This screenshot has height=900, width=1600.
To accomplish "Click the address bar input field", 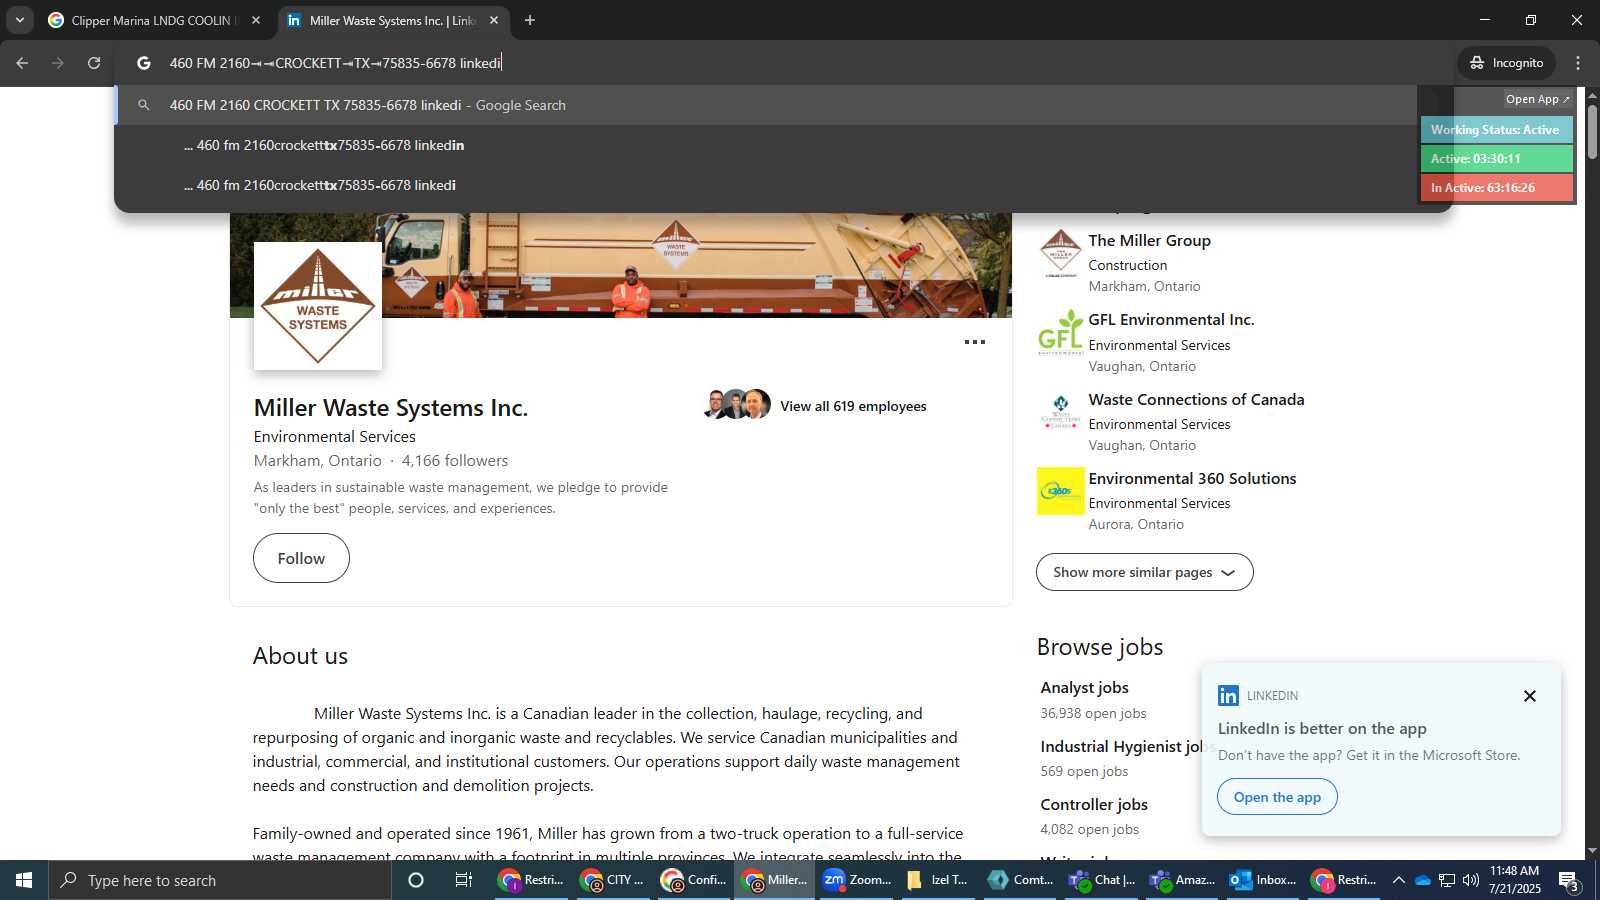I will (783, 63).
